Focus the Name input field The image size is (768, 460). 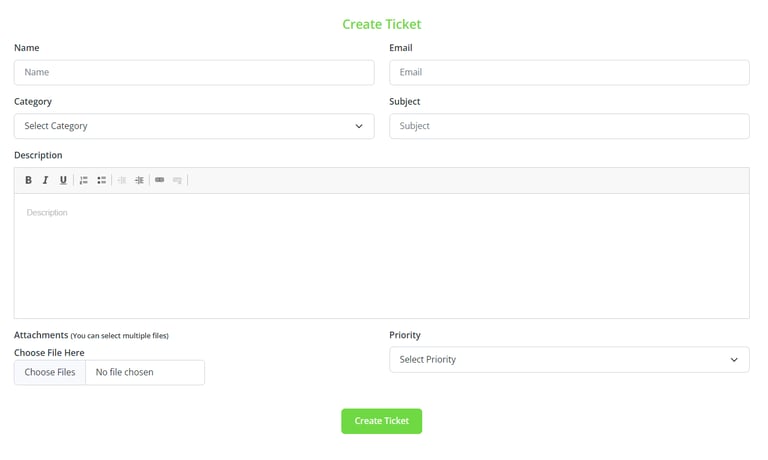[x=194, y=73]
